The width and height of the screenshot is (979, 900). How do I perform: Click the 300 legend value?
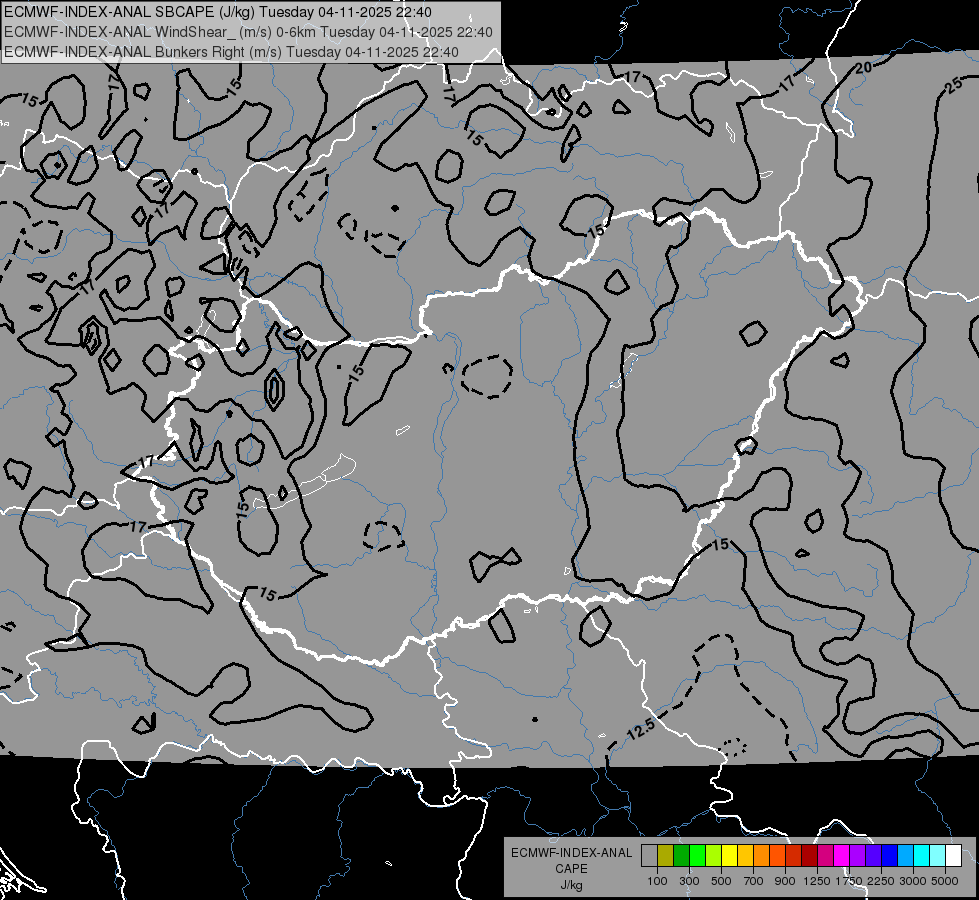(689, 881)
